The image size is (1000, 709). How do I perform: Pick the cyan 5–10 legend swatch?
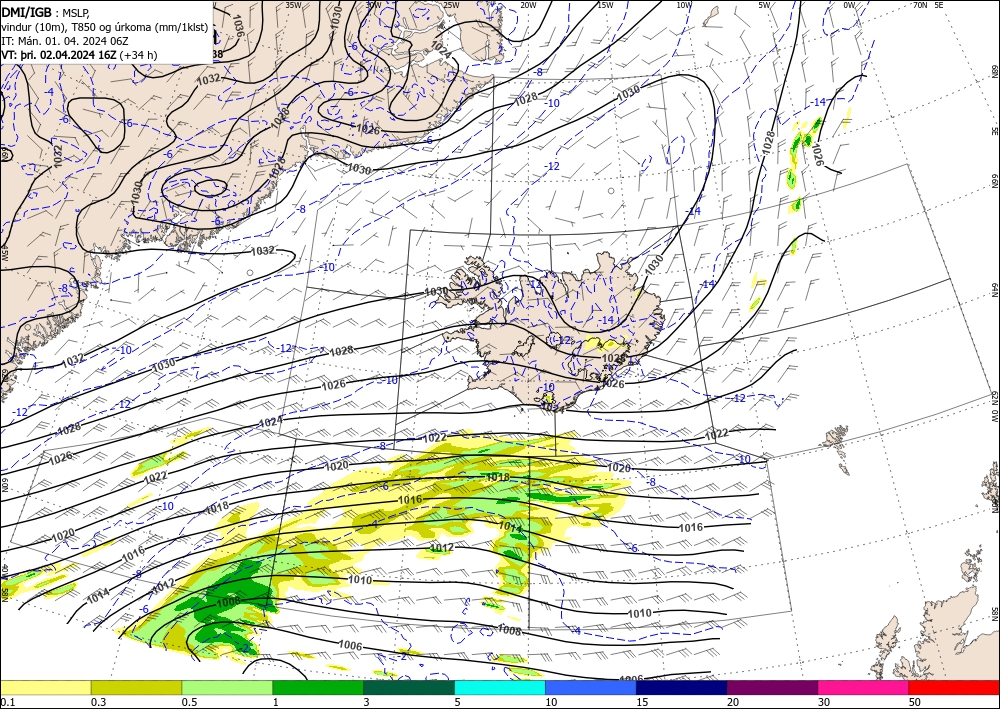pos(500,687)
